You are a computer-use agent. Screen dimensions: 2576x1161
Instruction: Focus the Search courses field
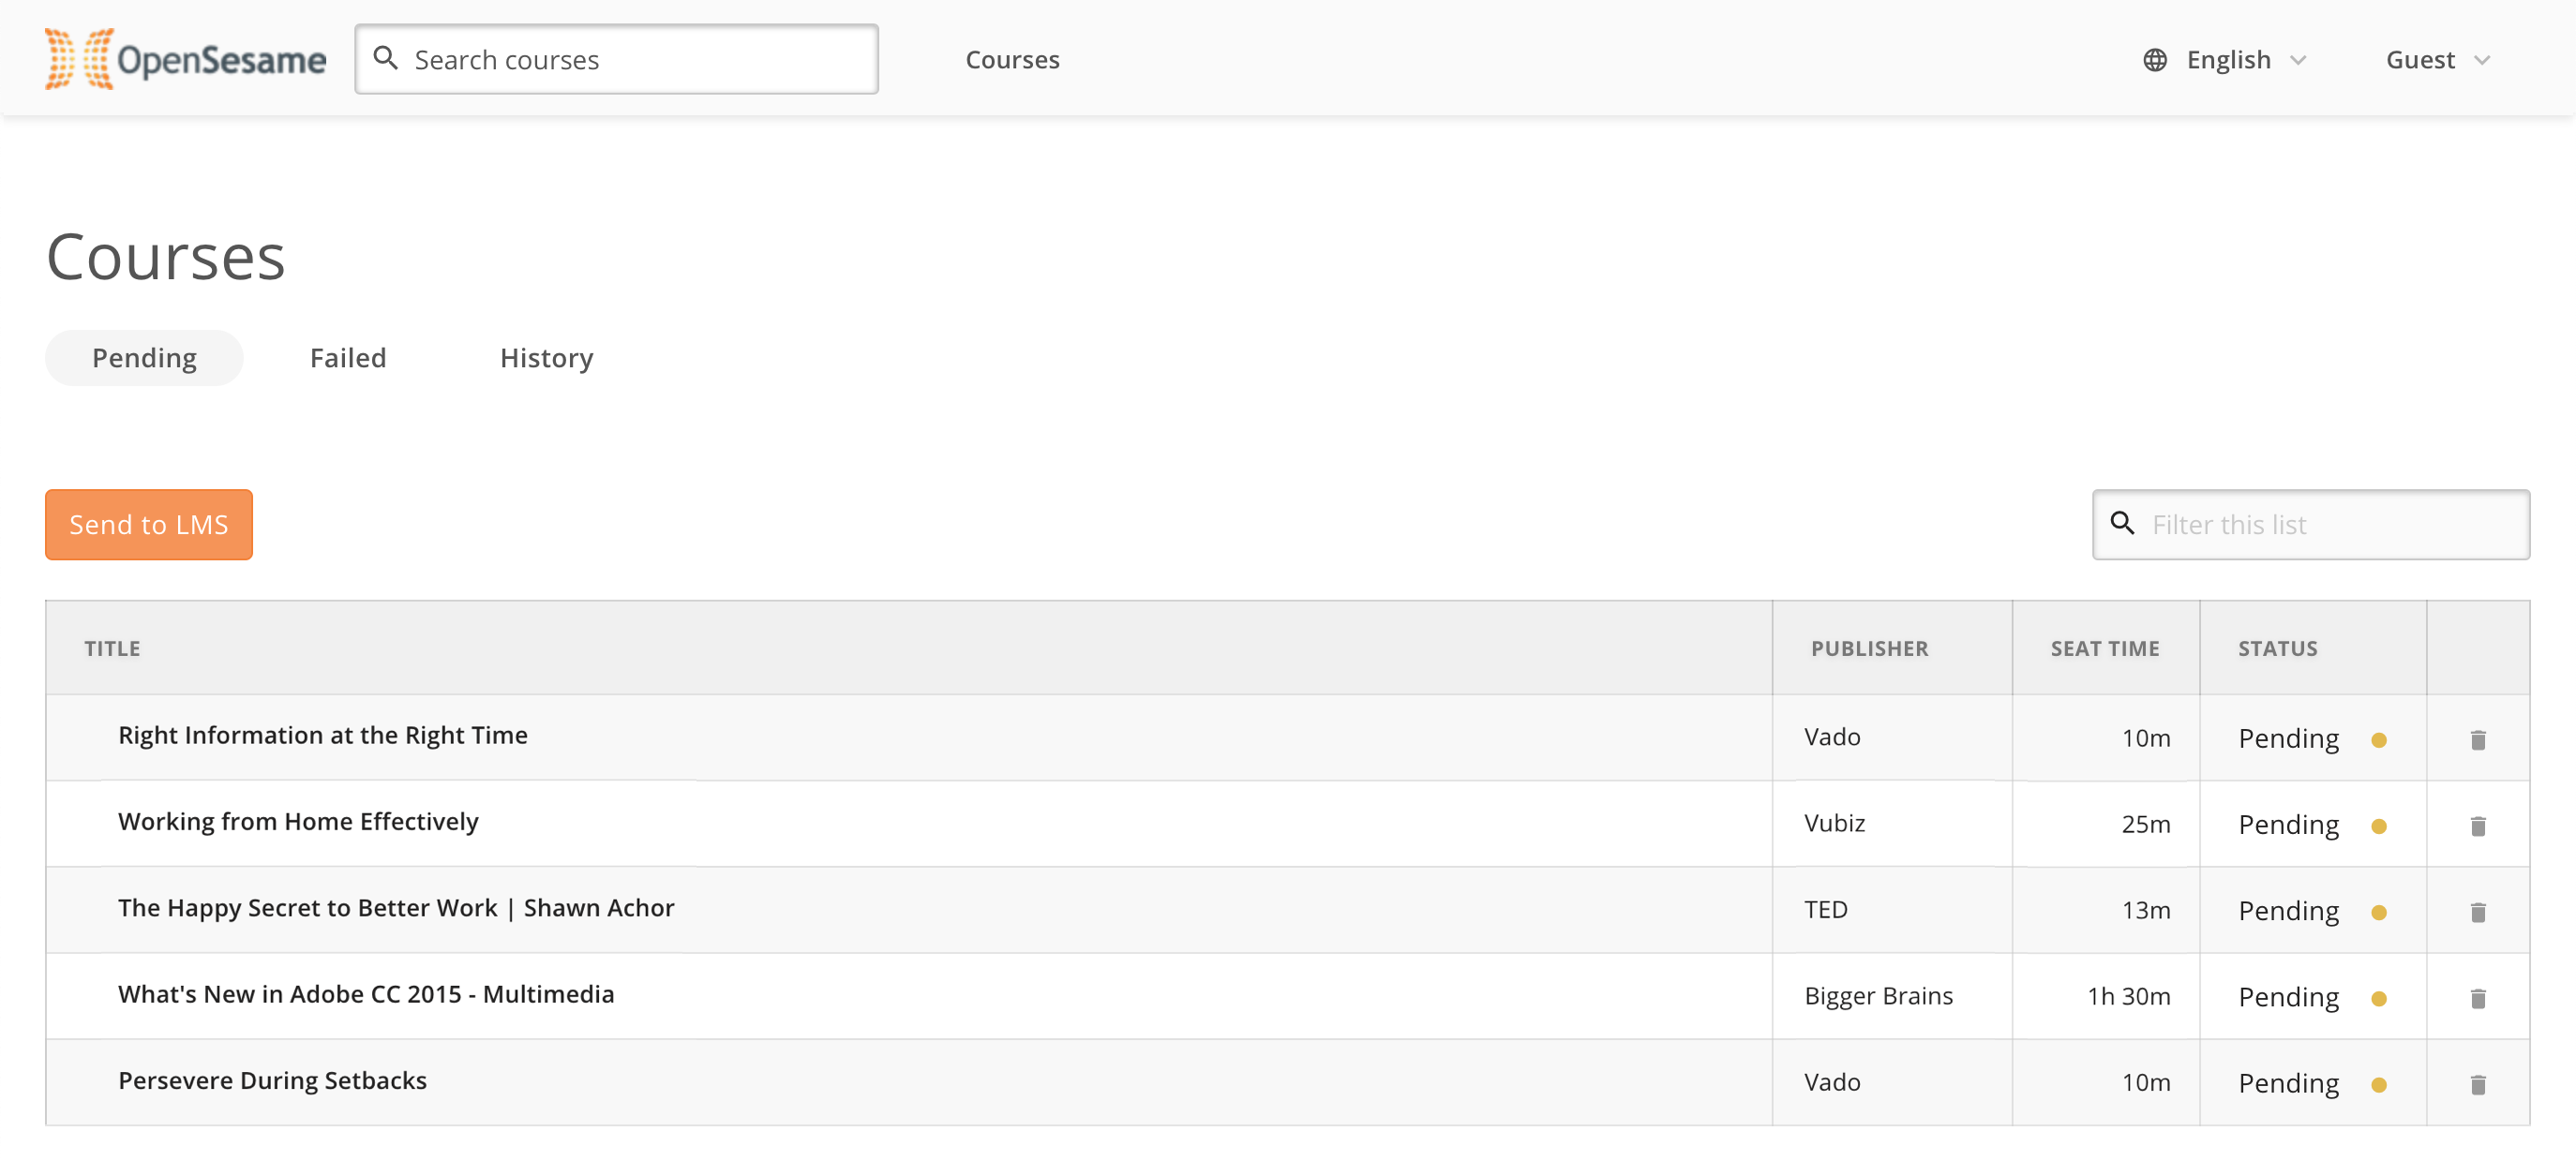point(616,59)
